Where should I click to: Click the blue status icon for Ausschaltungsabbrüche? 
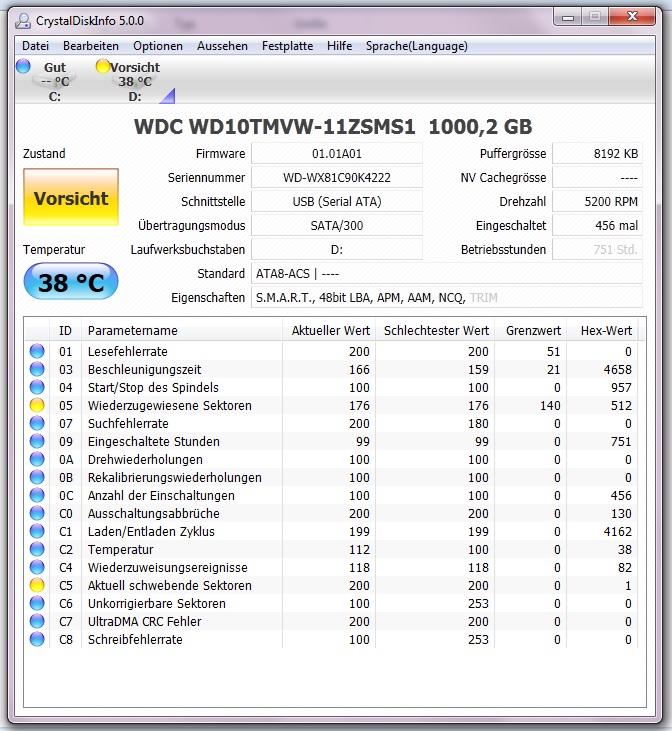tap(37, 513)
